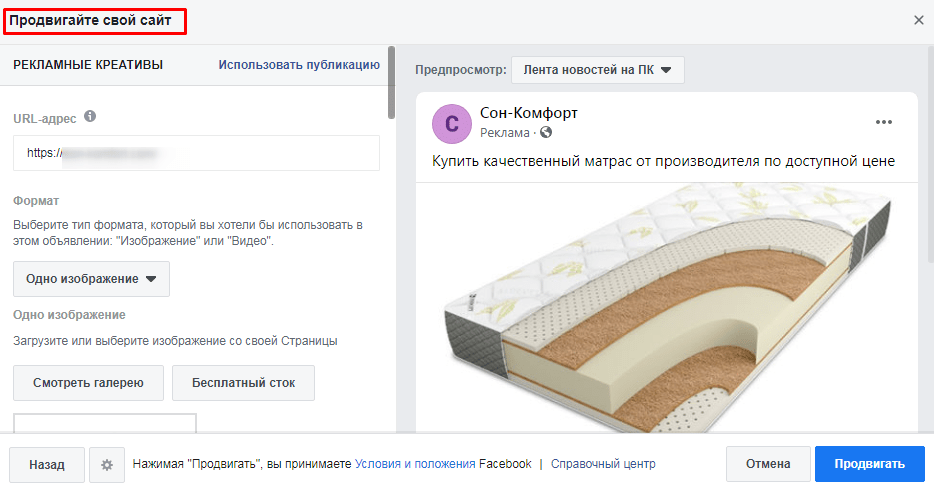The height and width of the screenshot is (494, 934).
Task: Open the Справочный центр link
Action: tap(603, 464)
